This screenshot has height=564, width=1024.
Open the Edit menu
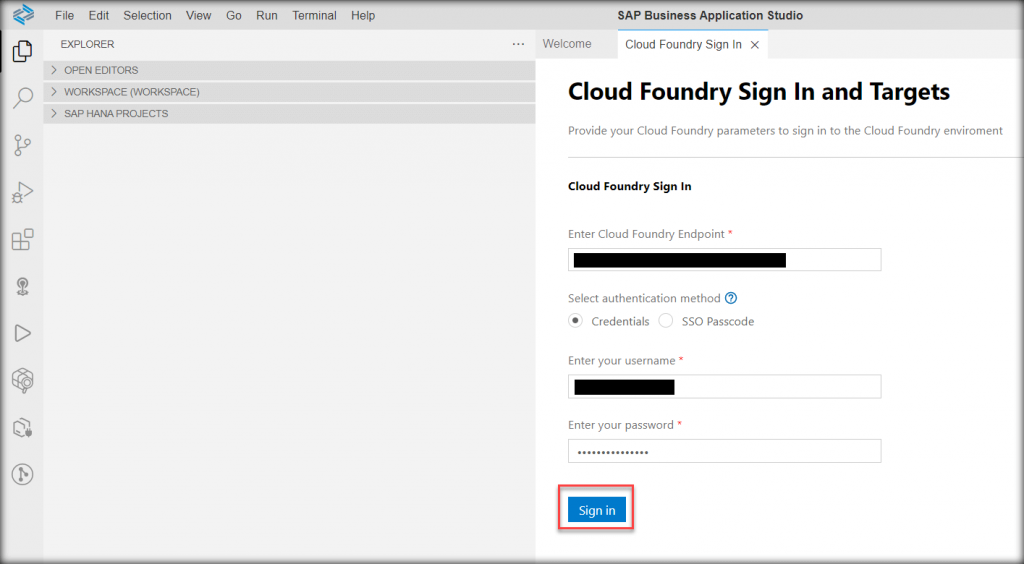point(99,16)
